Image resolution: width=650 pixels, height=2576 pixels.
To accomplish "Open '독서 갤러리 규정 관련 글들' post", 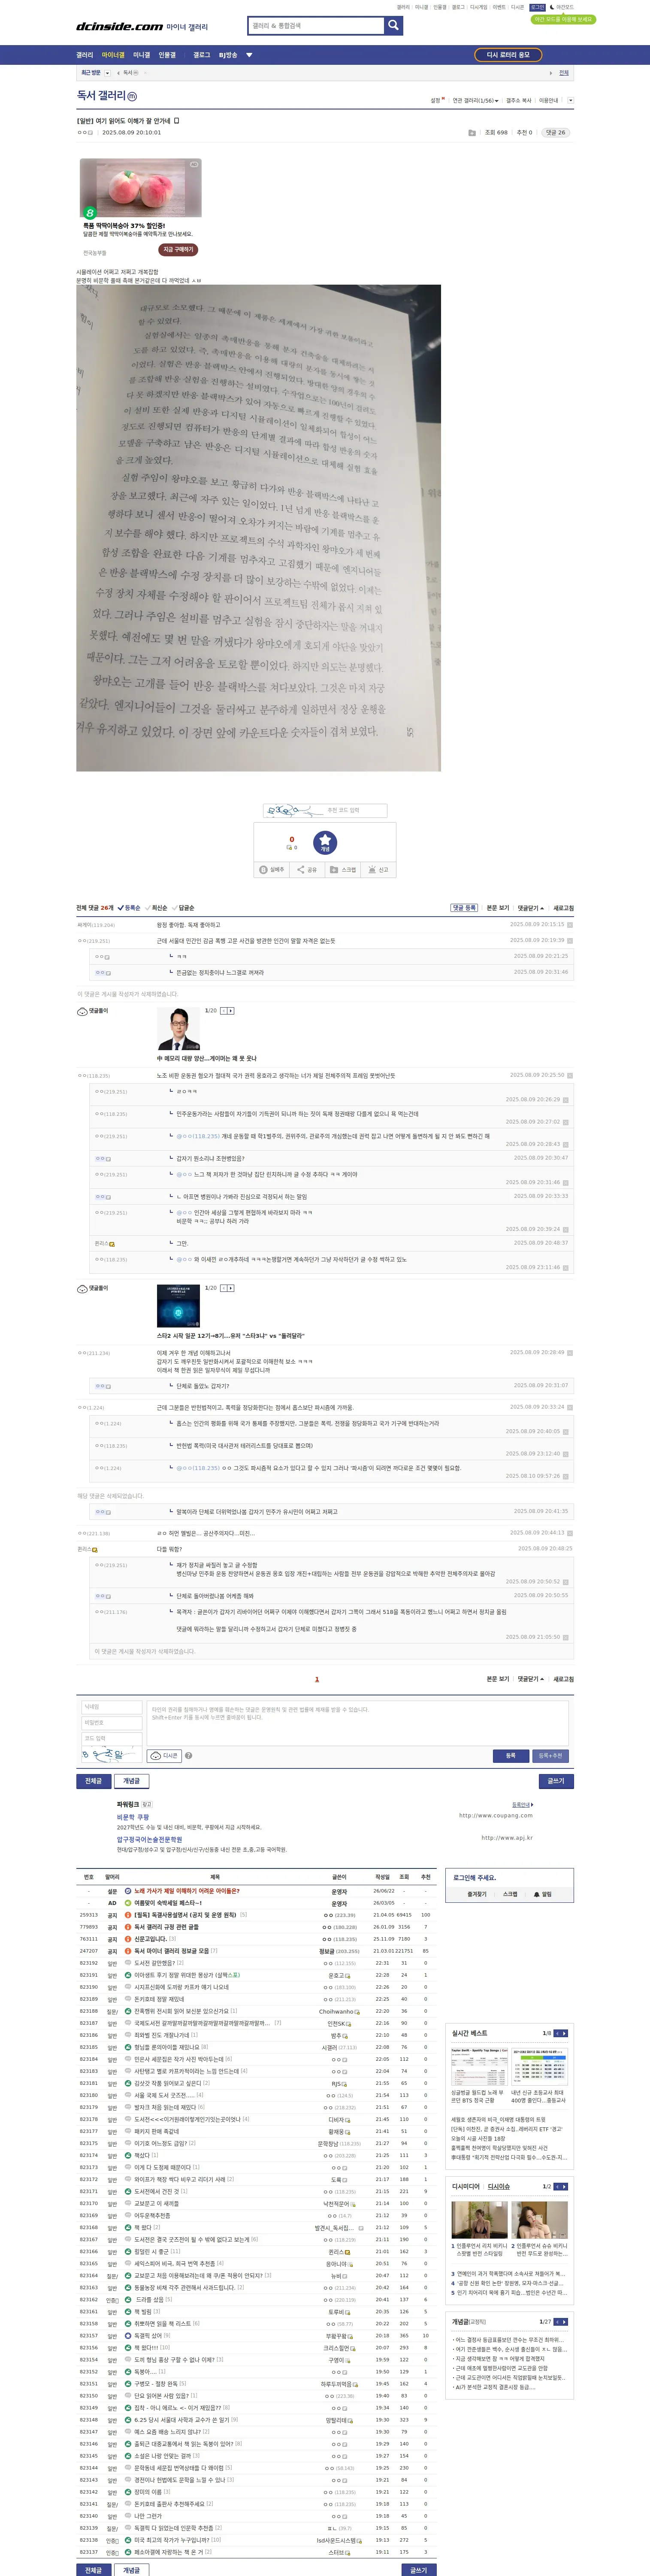I will click(166, 1927).
